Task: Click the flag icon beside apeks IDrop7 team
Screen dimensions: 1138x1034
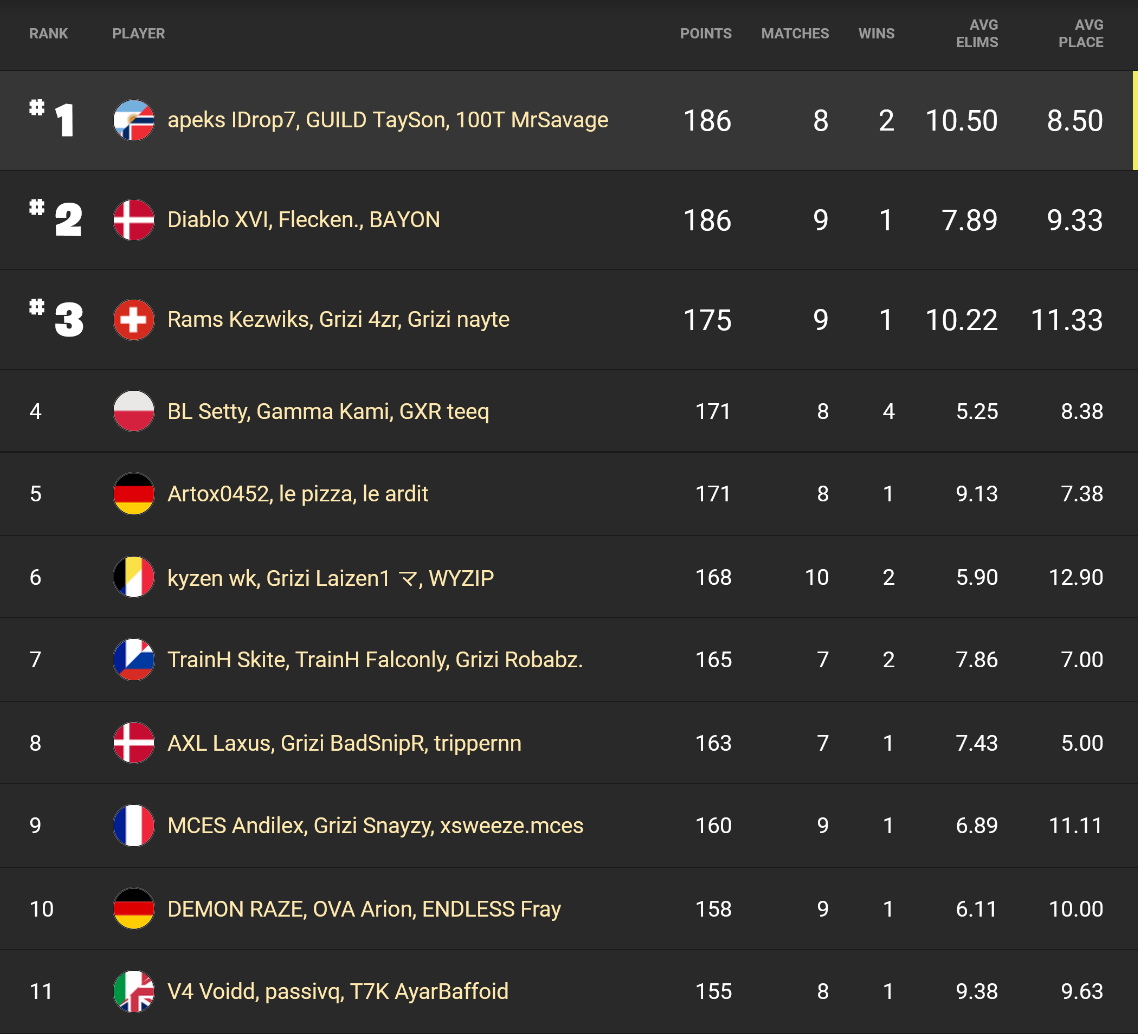Action: click(x=134, y=120)
